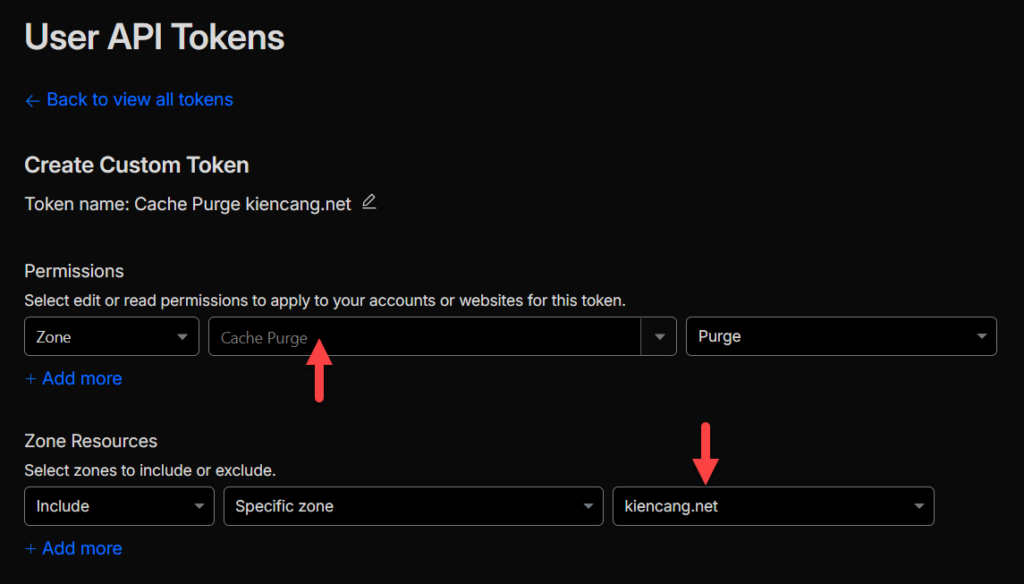Click the back arrow icon beside Back link
The image size is (1024, 584).
tap(32, 100)
